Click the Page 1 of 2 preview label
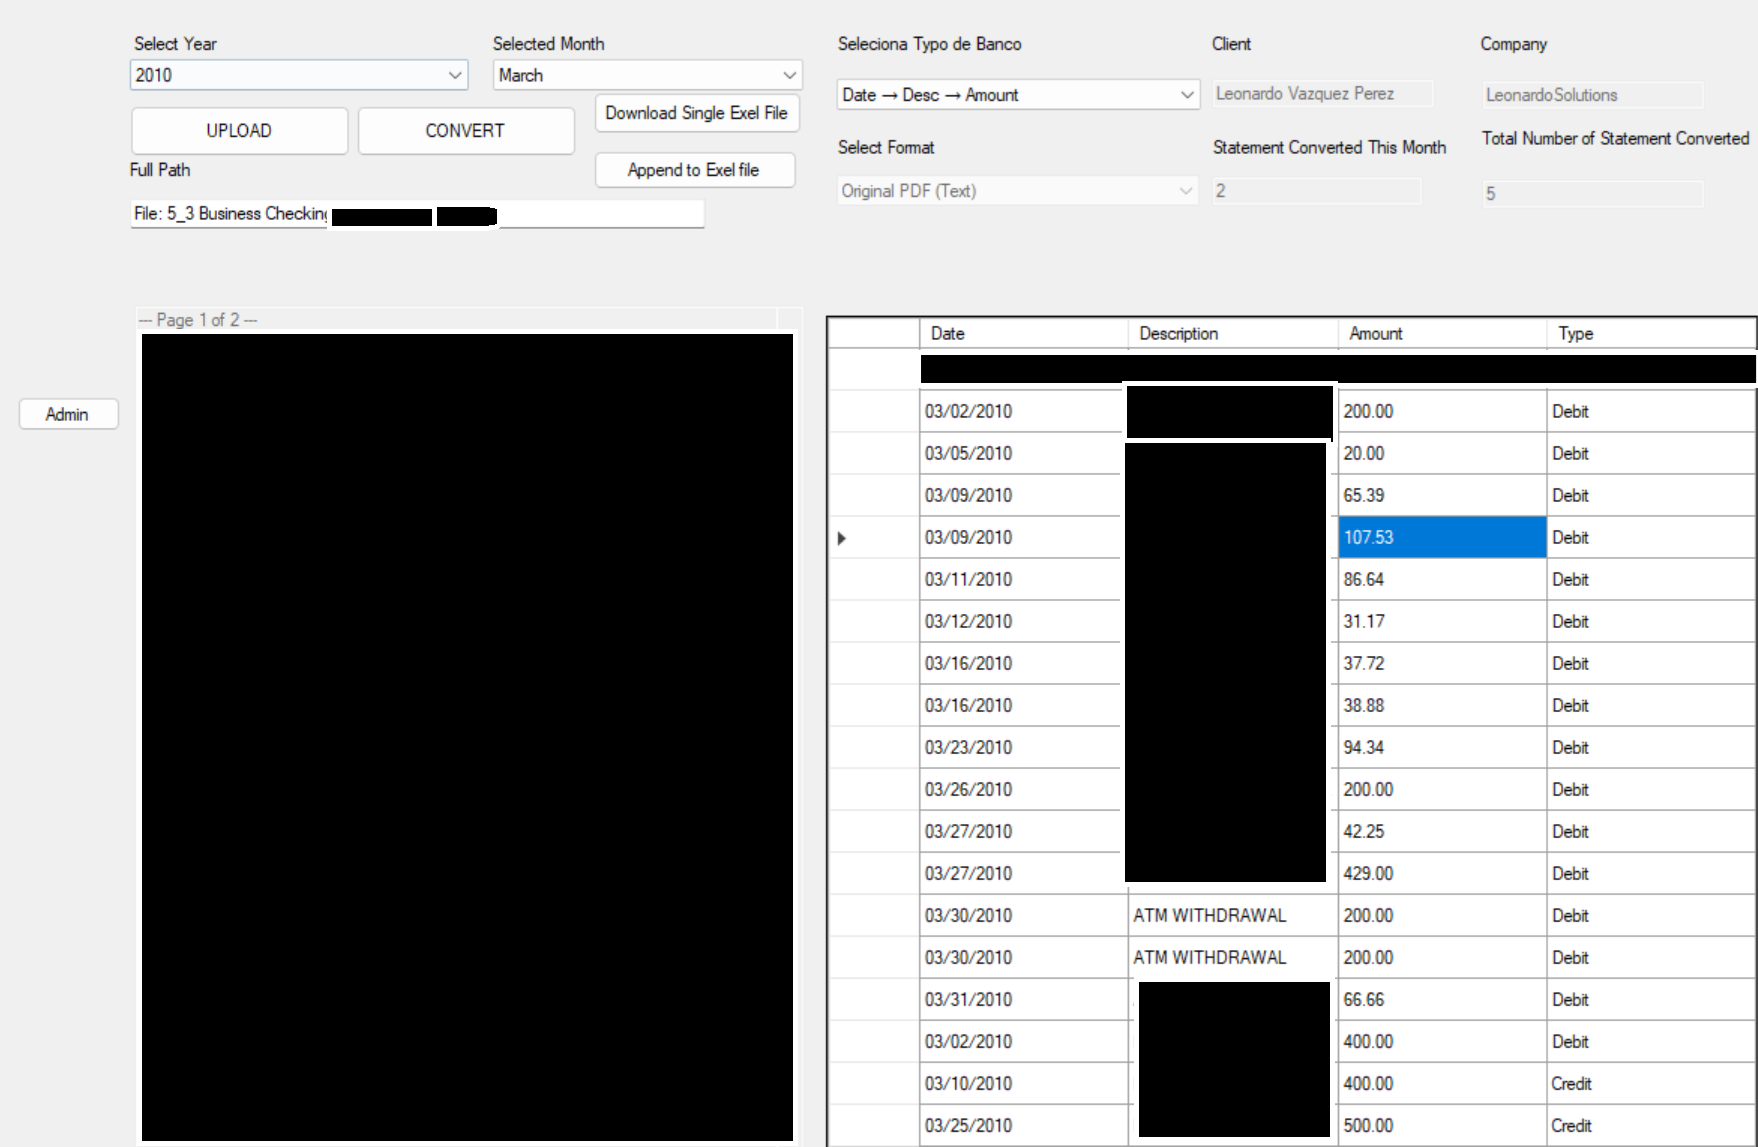The image size is (1758, 1147). [x=198, y=320]
